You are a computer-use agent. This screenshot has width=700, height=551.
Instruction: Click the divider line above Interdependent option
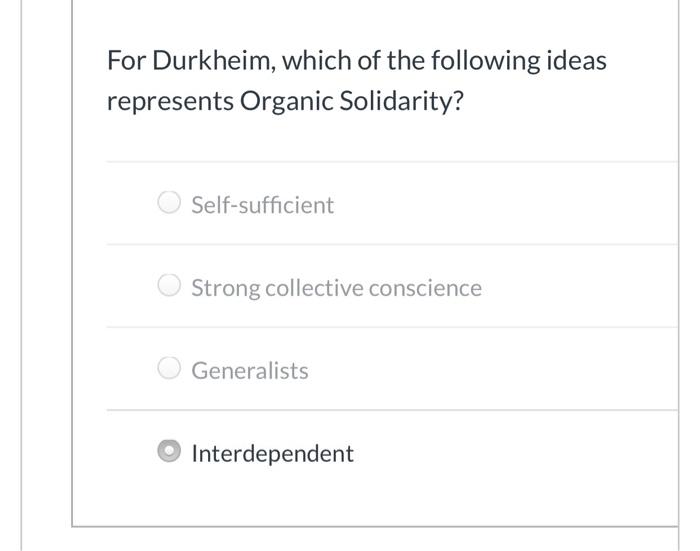[x=390, y=410]
